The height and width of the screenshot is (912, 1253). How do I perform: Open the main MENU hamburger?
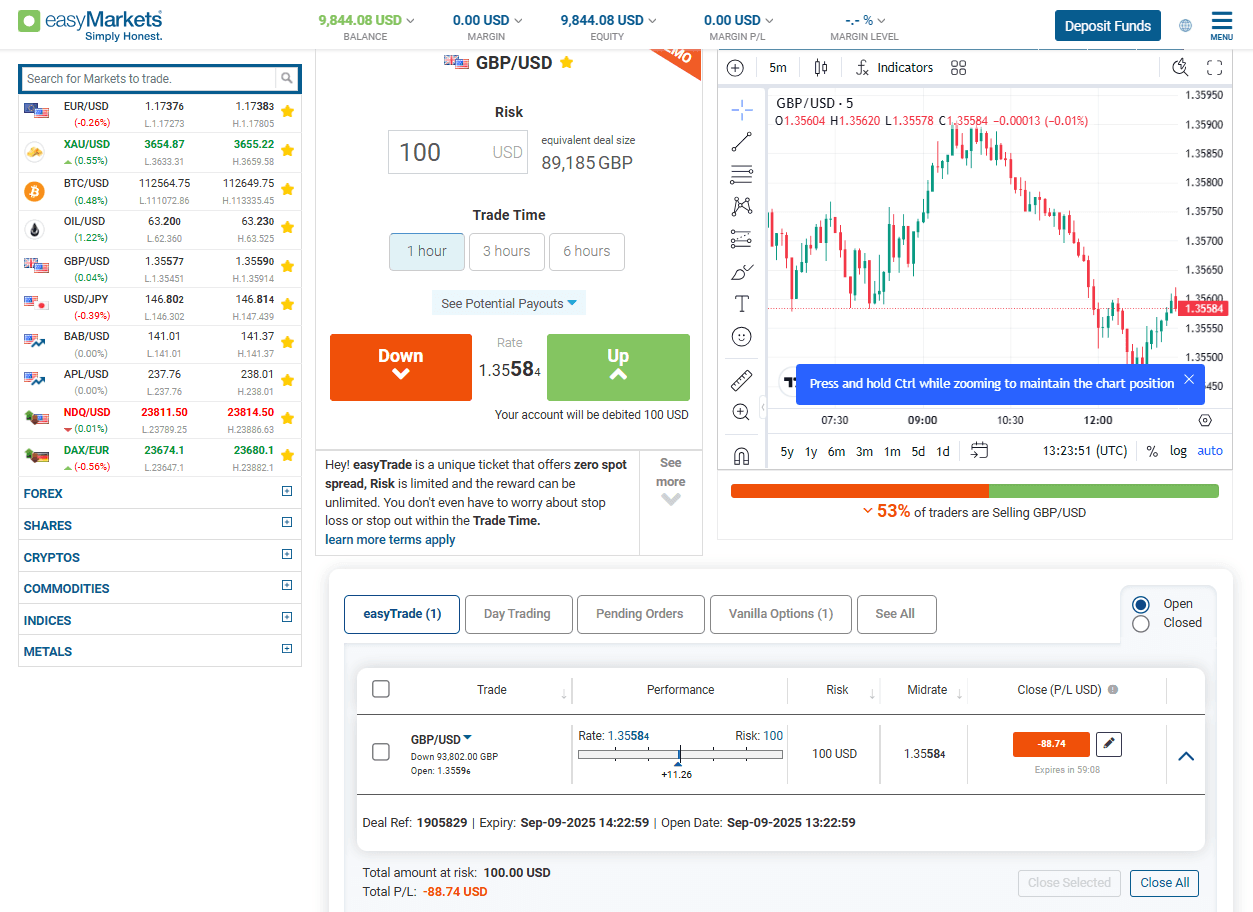pyautogui.click(x=1221, y=25)
